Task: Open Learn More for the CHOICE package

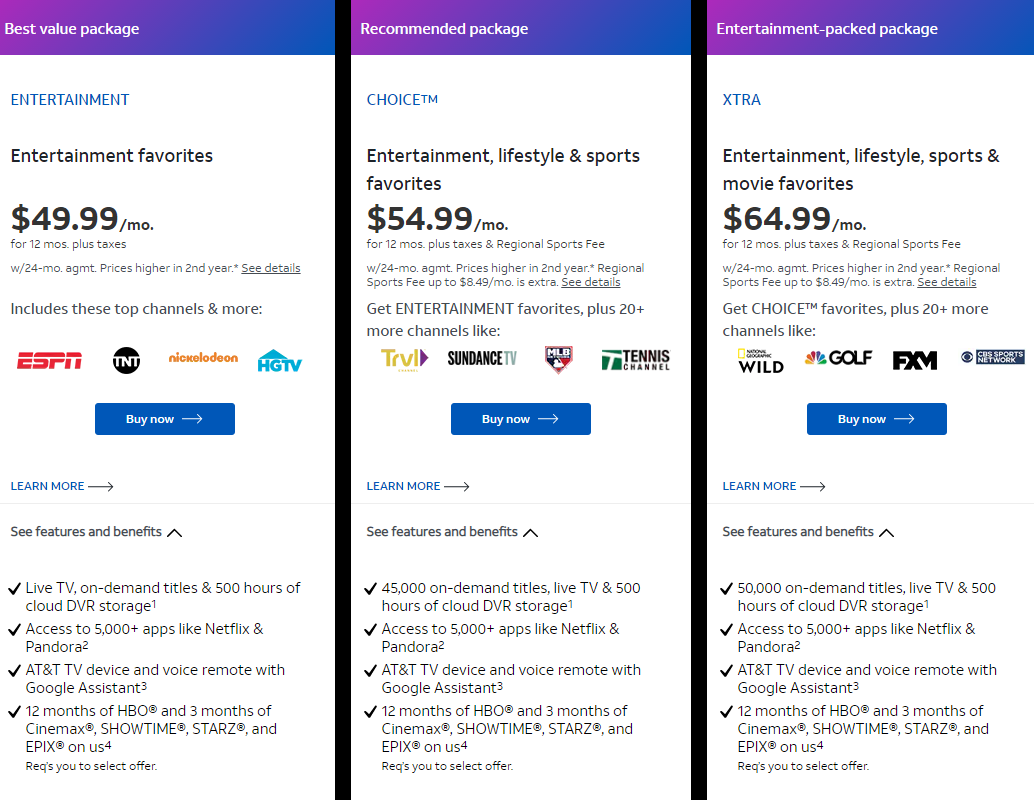Action: coord(418,486)
